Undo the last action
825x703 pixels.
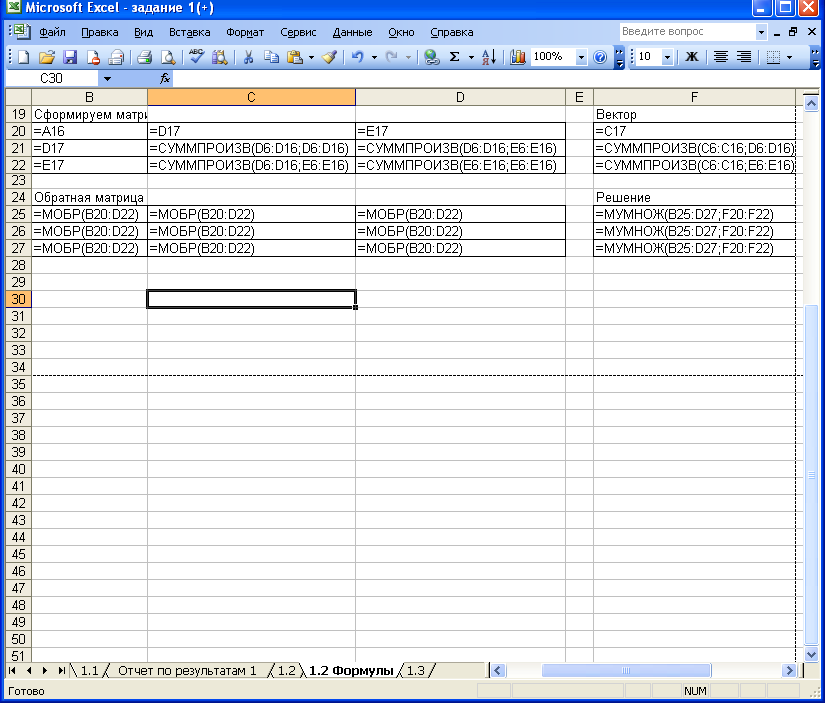click(x=358, y=57)
